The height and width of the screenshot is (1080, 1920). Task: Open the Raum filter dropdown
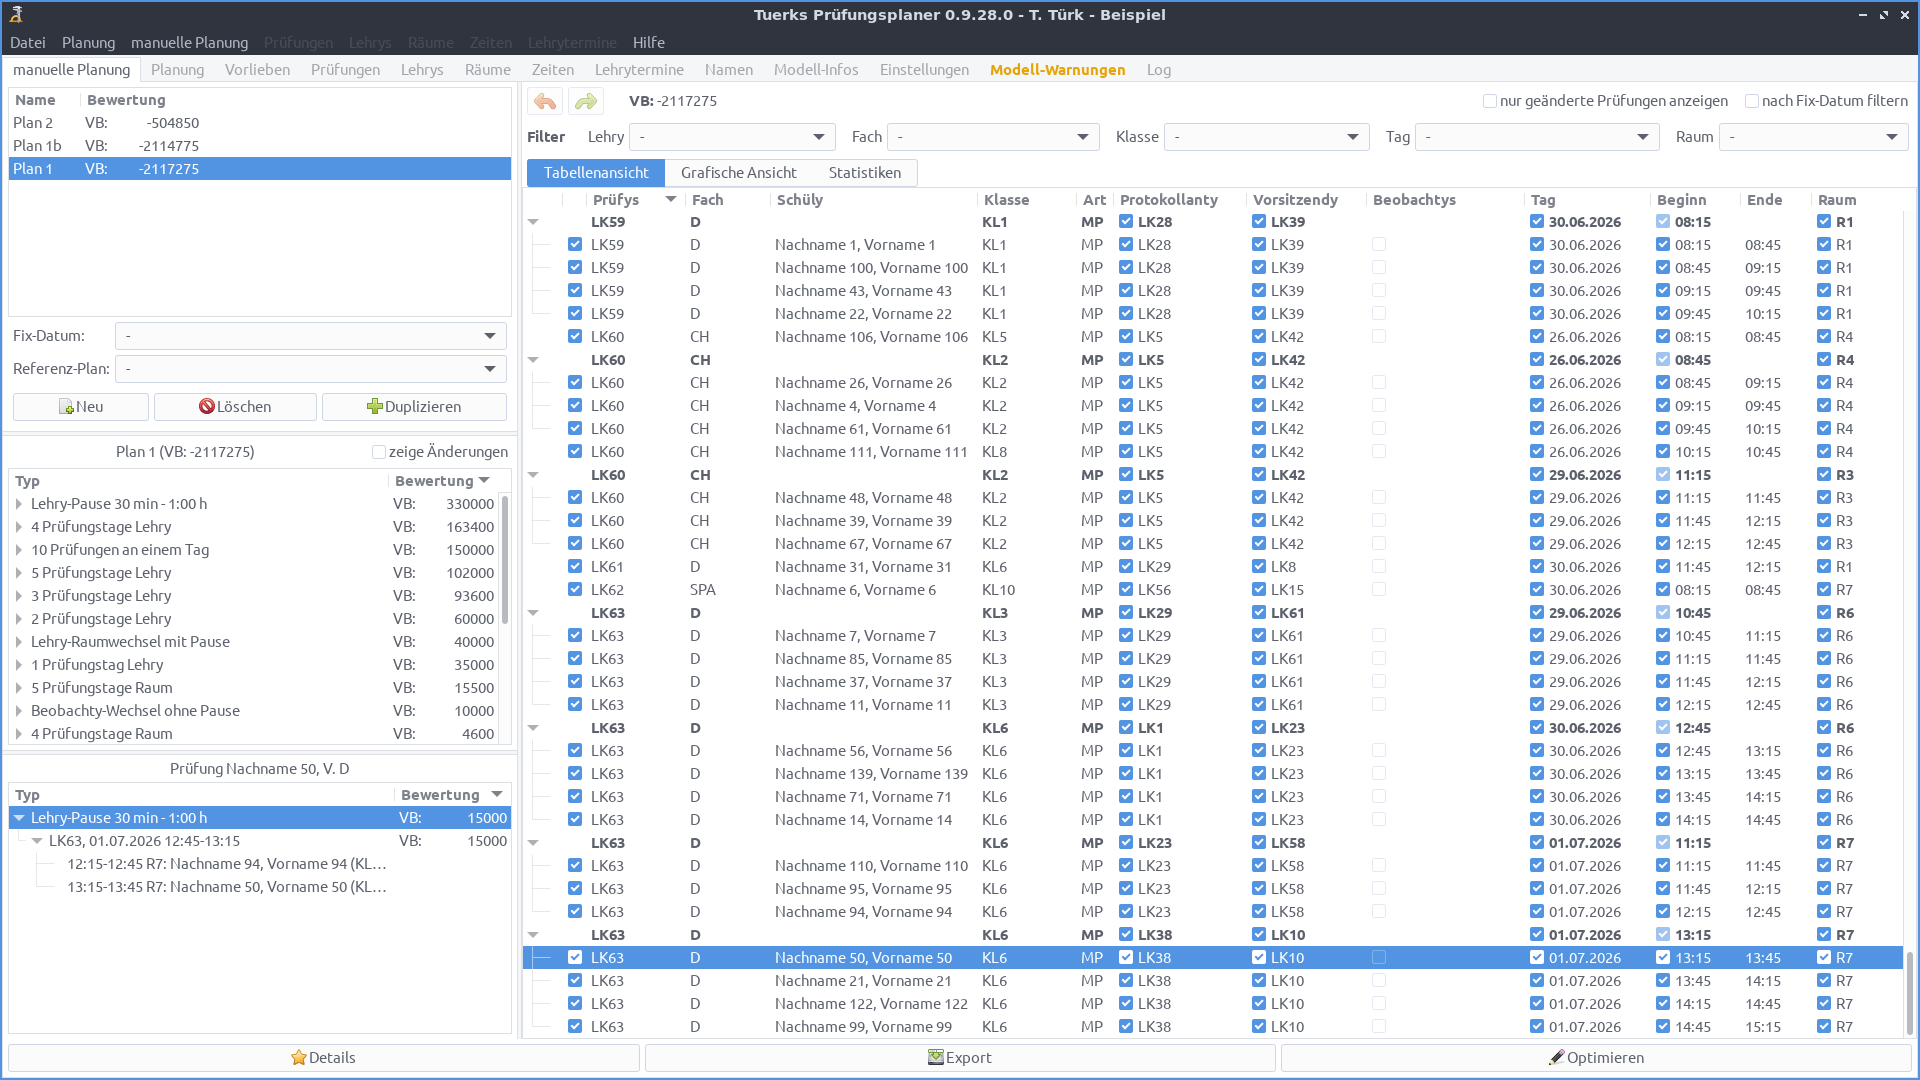[1812, 137]
